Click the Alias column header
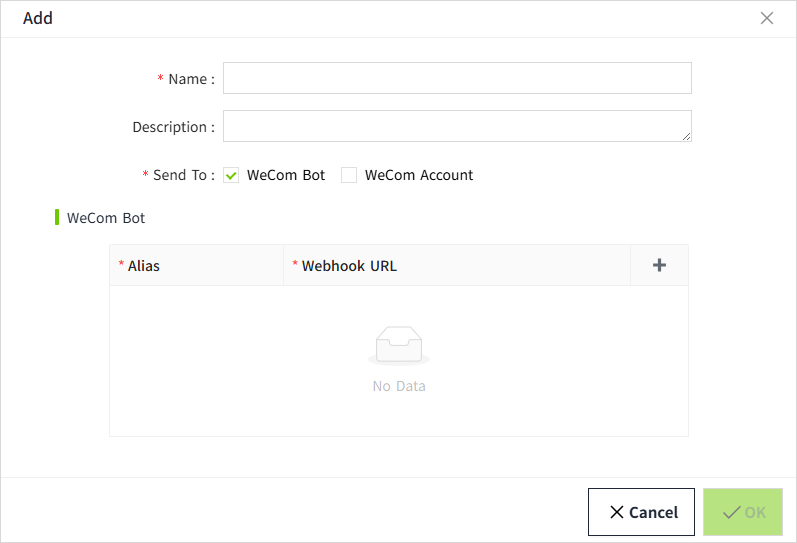Viewport: 797px width, 543px height. (x=144, y=266)
